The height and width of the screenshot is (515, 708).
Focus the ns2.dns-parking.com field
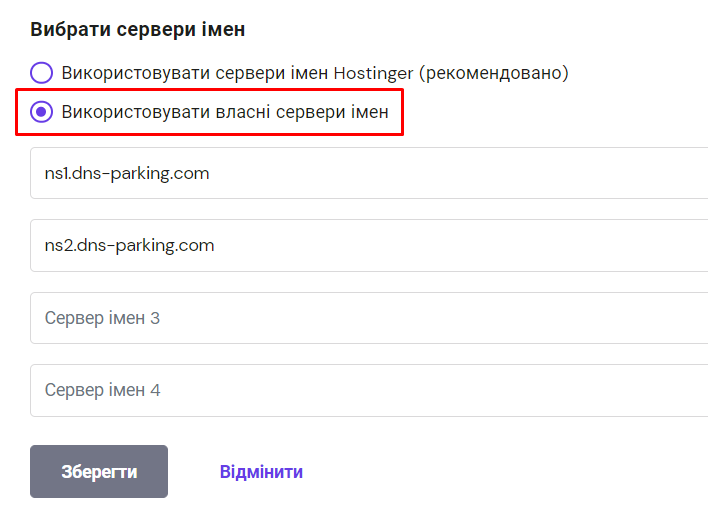point(368,245)
